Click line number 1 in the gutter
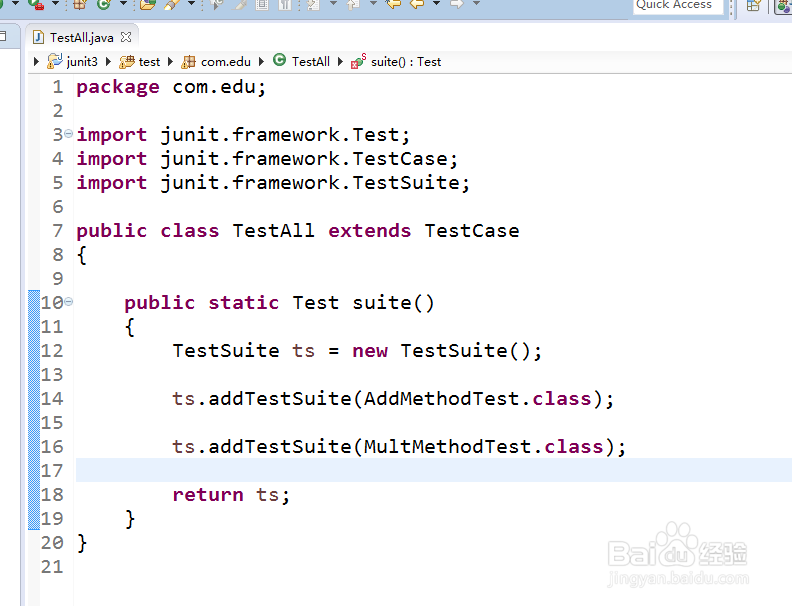The height and width of the screenshot is (606, 792). (x=58, y=87)
